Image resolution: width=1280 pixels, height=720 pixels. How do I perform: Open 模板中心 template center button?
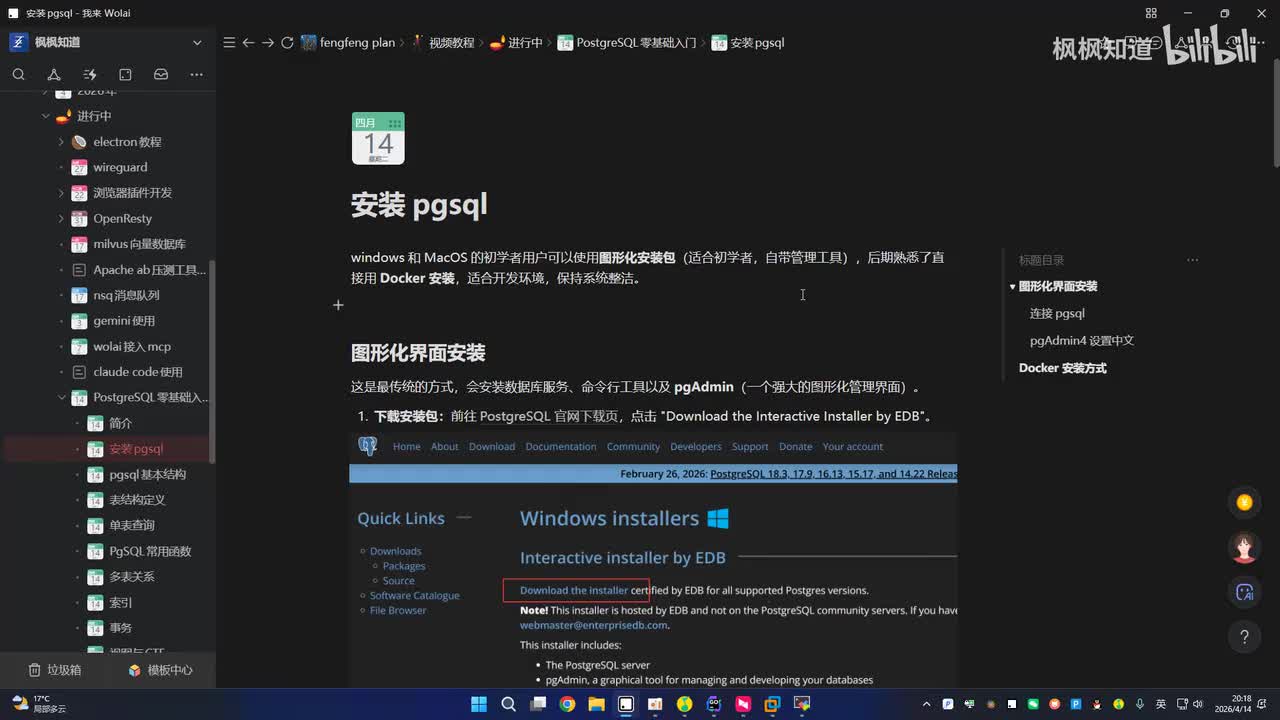click(x=160, y=670)
